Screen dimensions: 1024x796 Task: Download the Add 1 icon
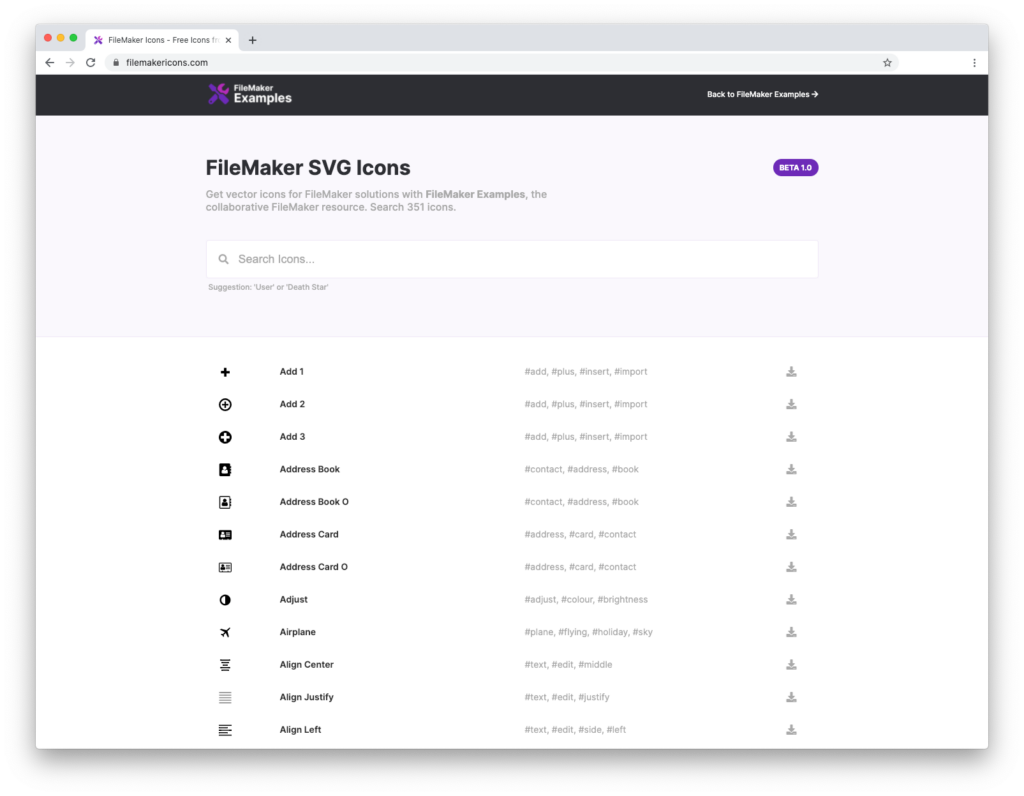tap(791, 372)
